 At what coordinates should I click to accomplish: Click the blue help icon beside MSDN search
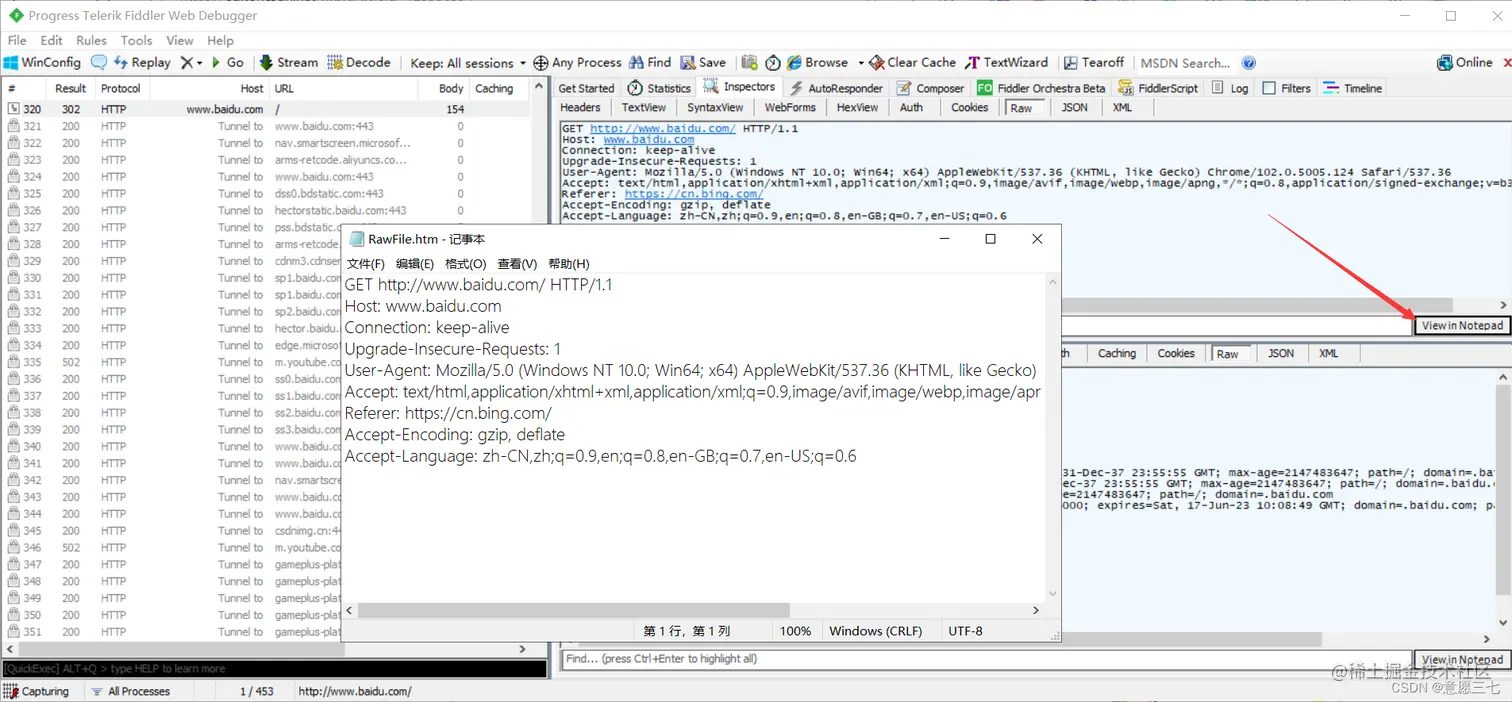1248,63
